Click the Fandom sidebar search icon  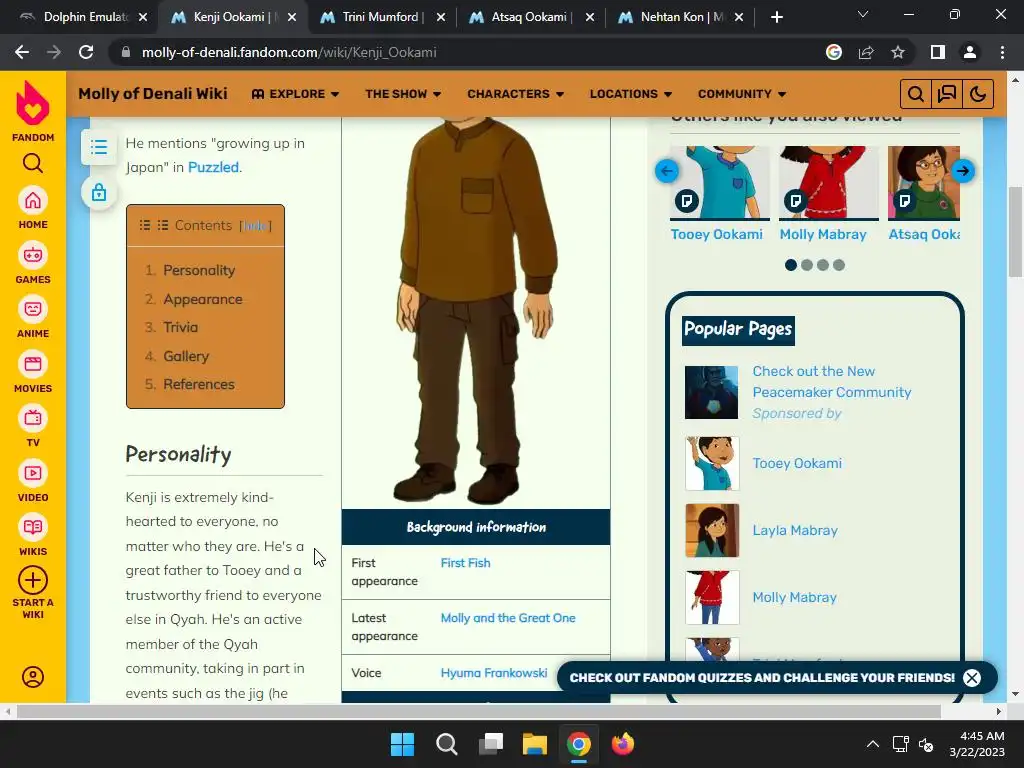[33, 163]
